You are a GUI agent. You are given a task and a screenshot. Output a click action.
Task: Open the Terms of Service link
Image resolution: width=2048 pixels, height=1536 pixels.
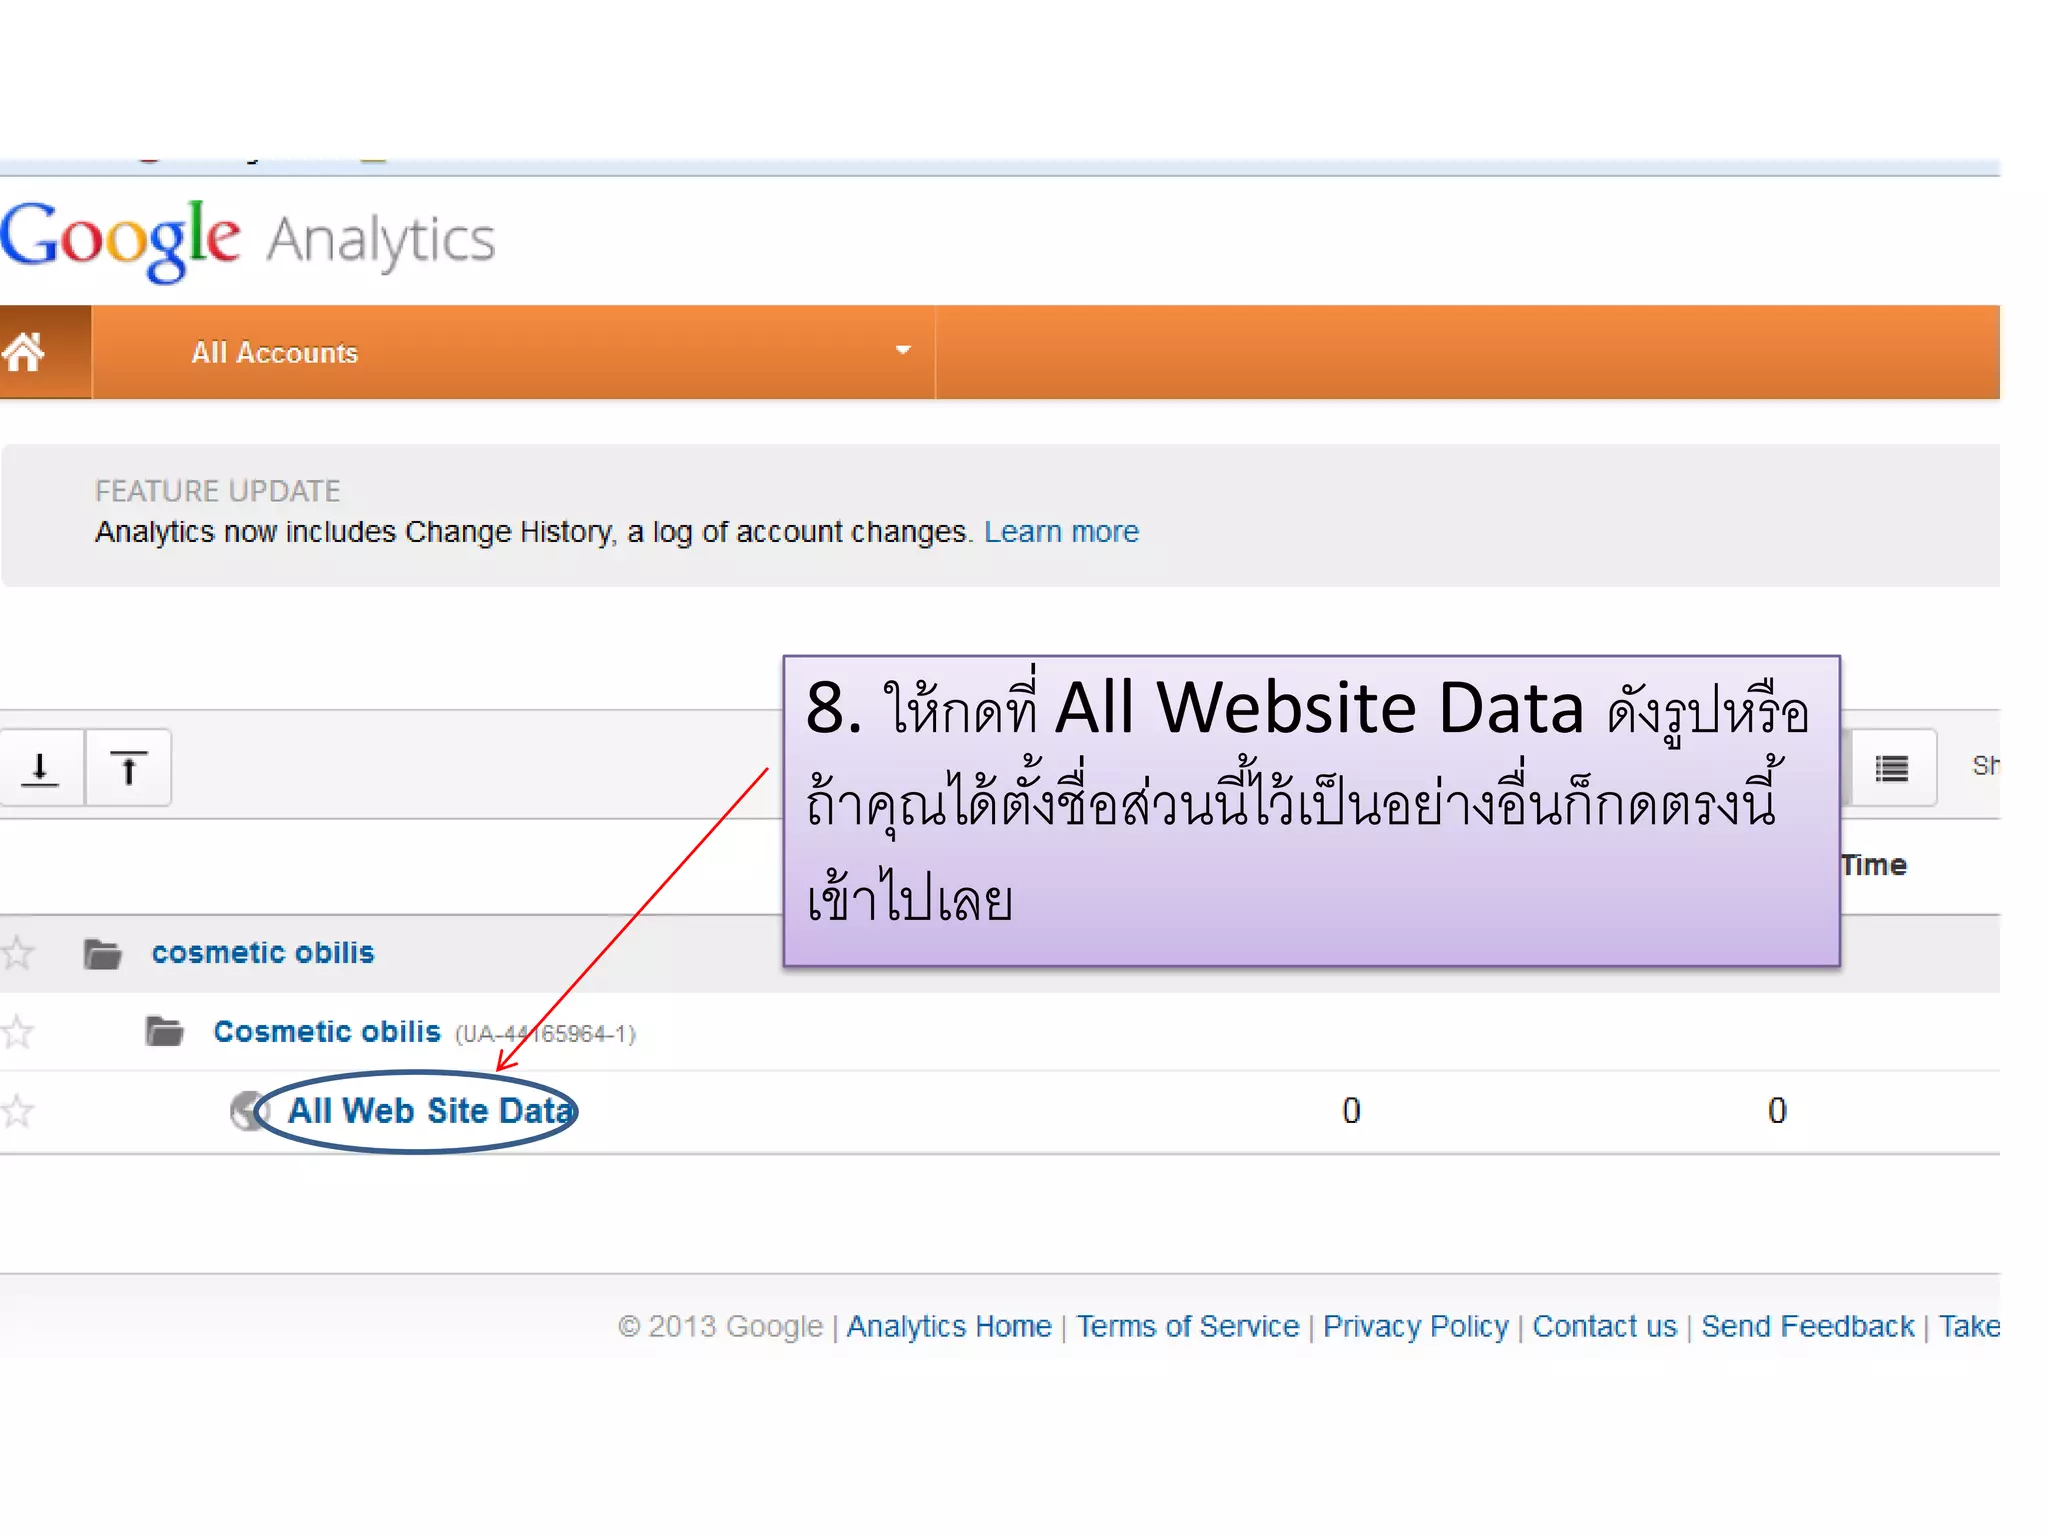coord(1188,1326)
